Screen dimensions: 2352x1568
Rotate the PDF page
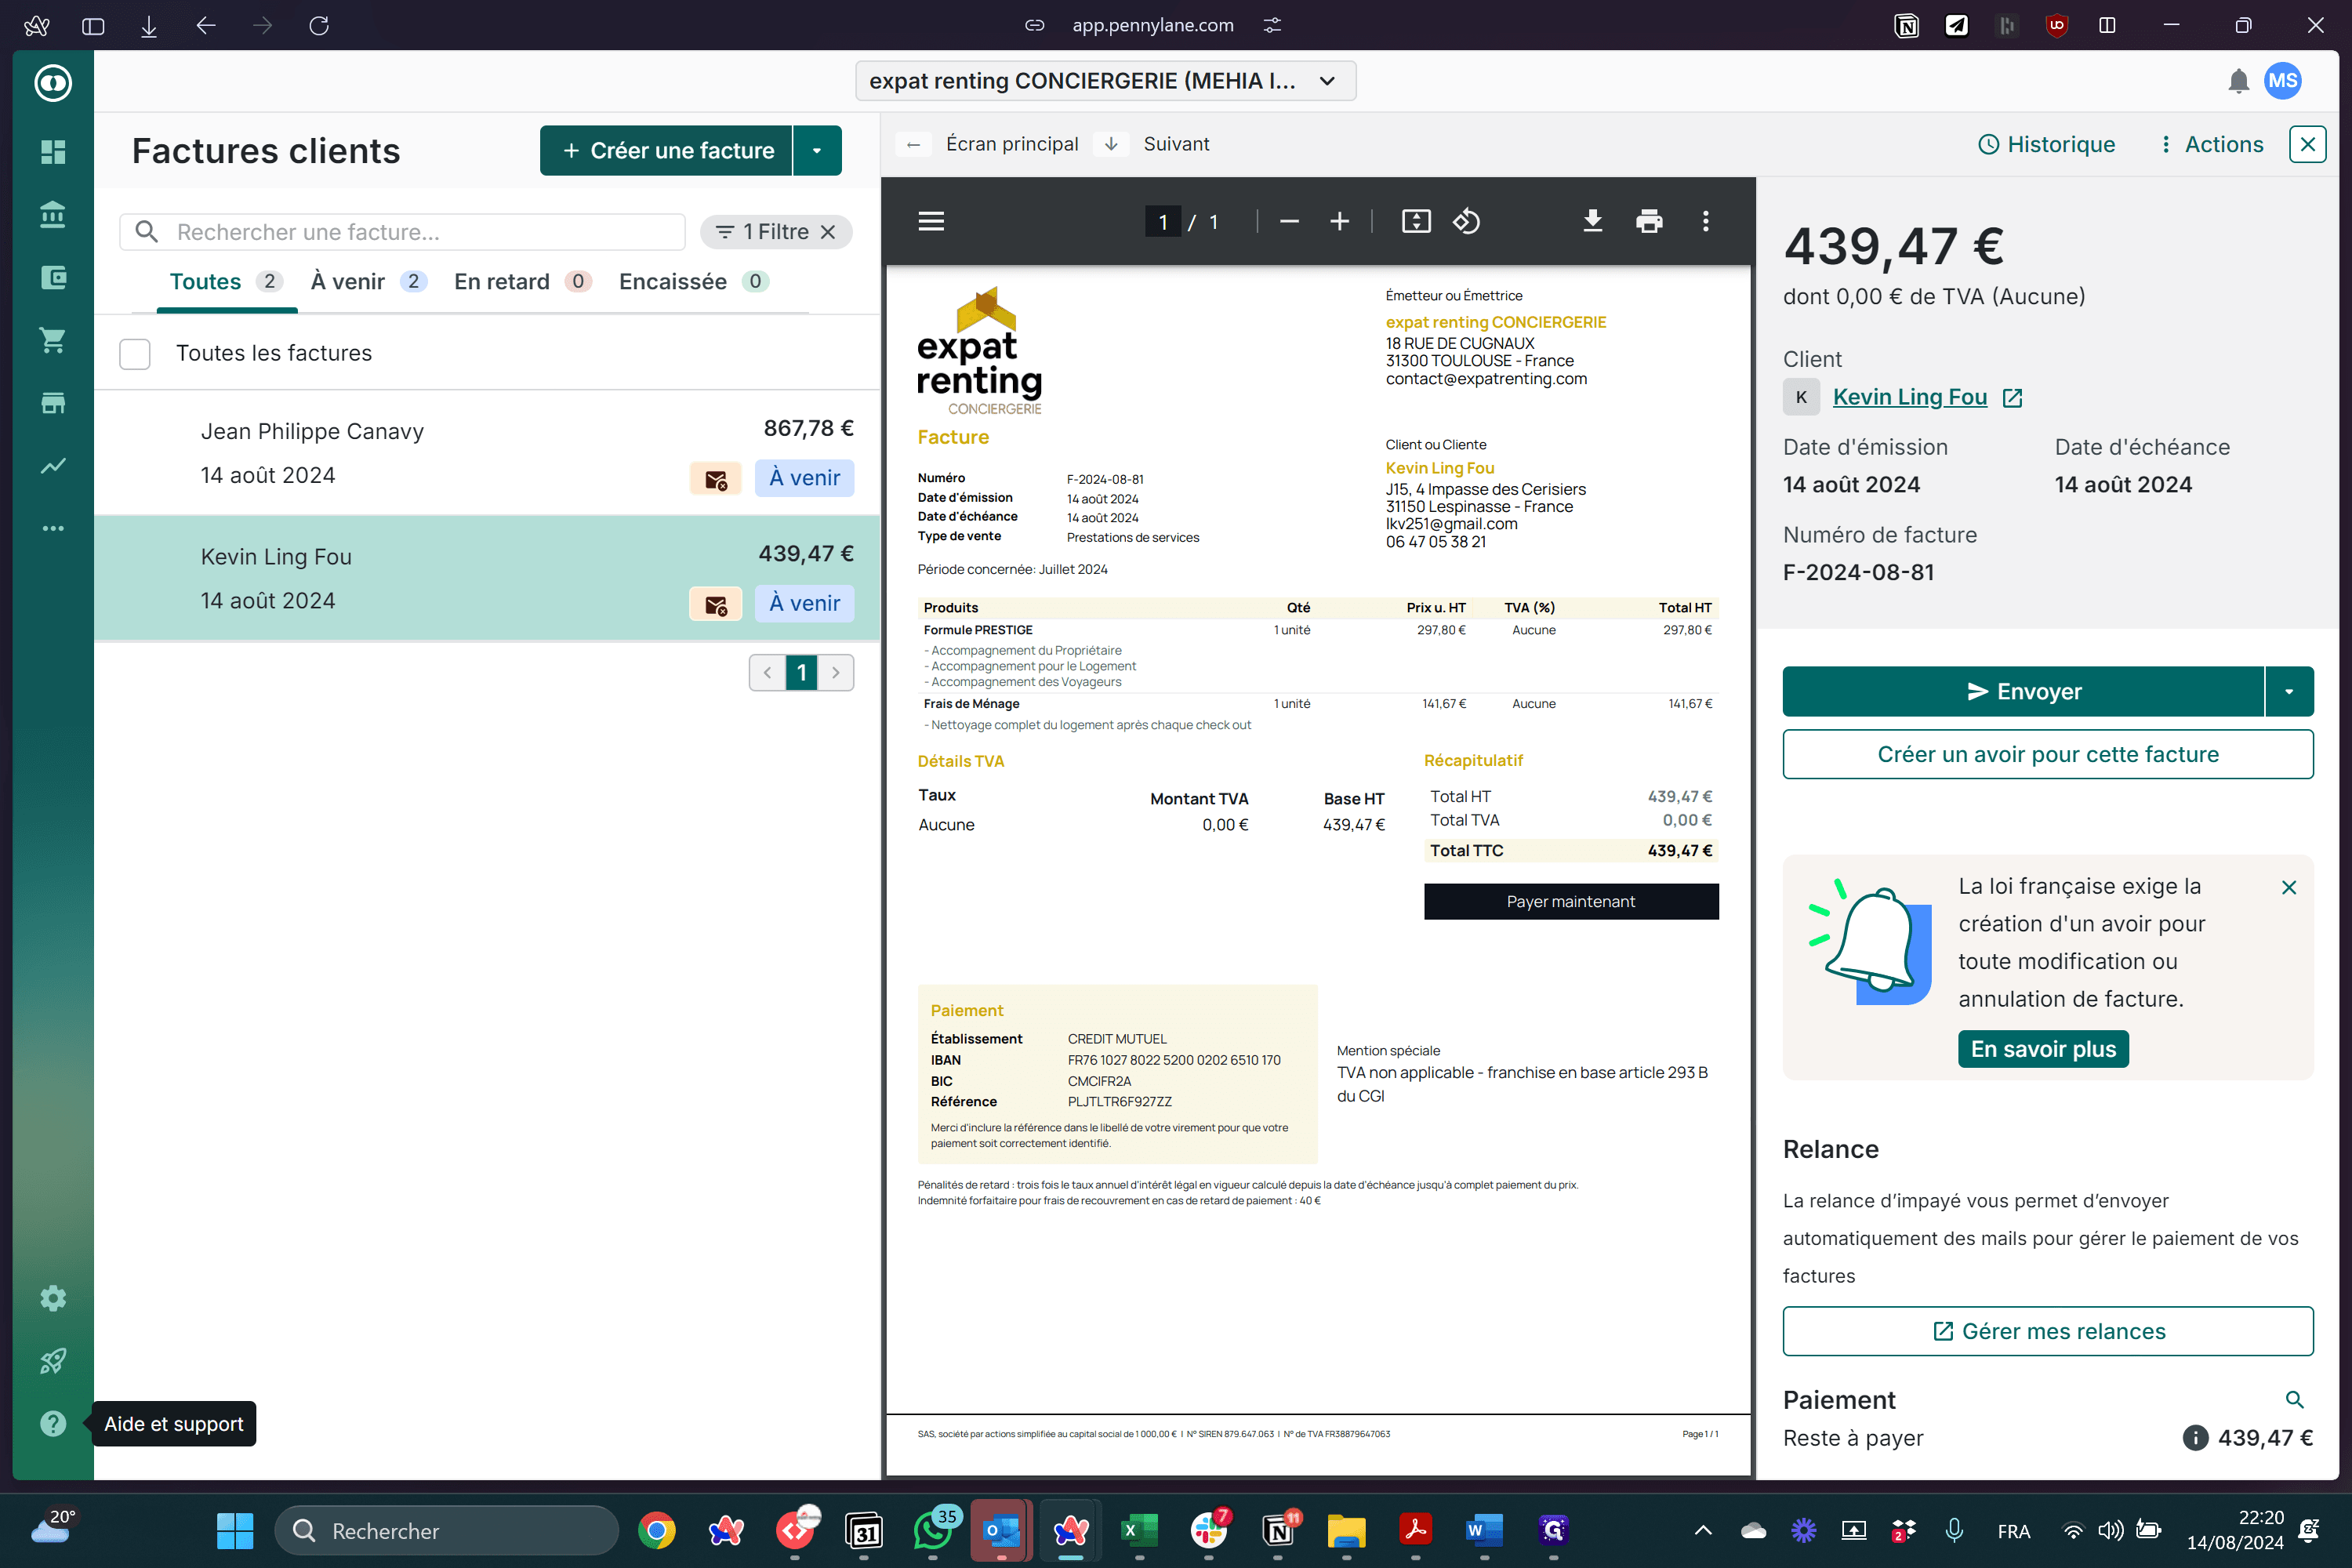click(x=1466, y=221)
